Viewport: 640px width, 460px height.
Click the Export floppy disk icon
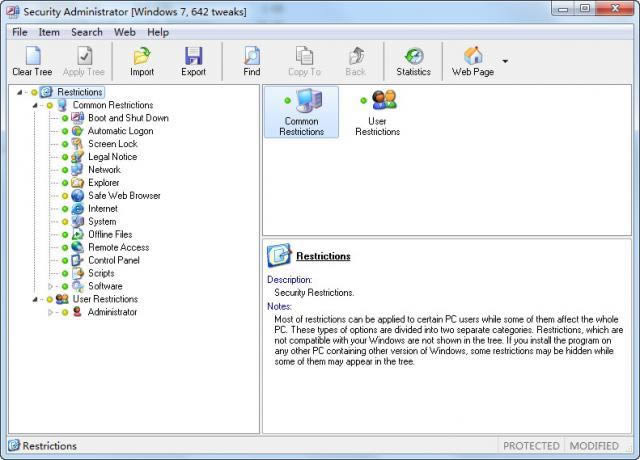193,56
